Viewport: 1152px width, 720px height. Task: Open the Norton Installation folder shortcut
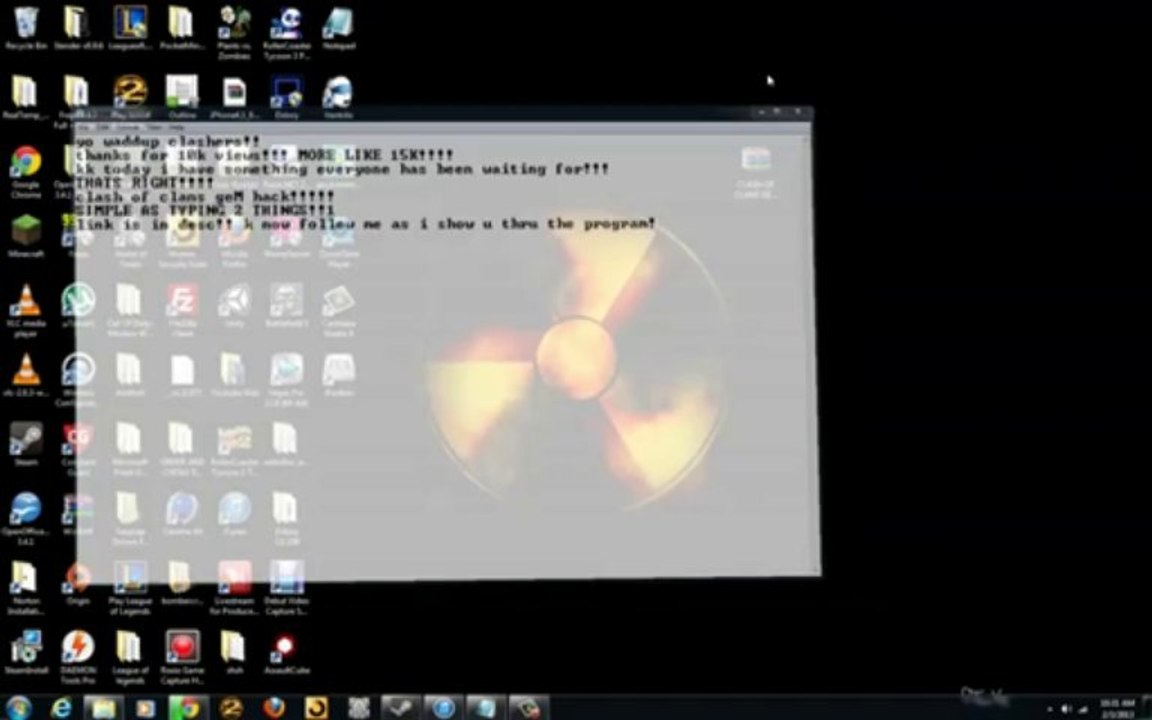coord(26,588)
